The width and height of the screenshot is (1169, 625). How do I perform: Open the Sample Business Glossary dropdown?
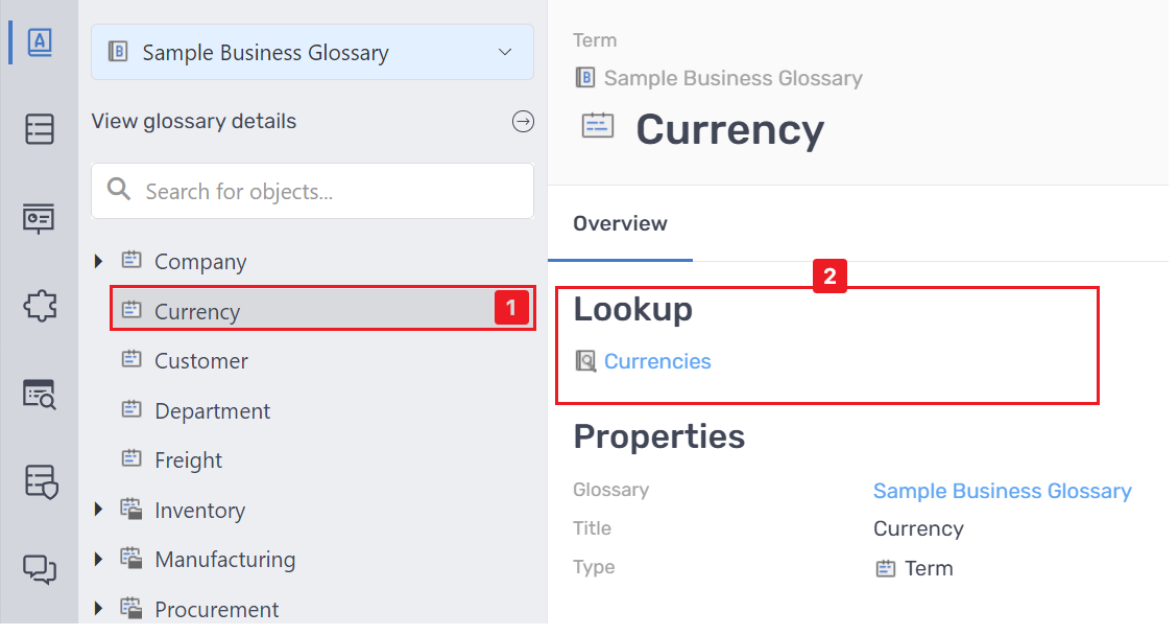(312, 53)
